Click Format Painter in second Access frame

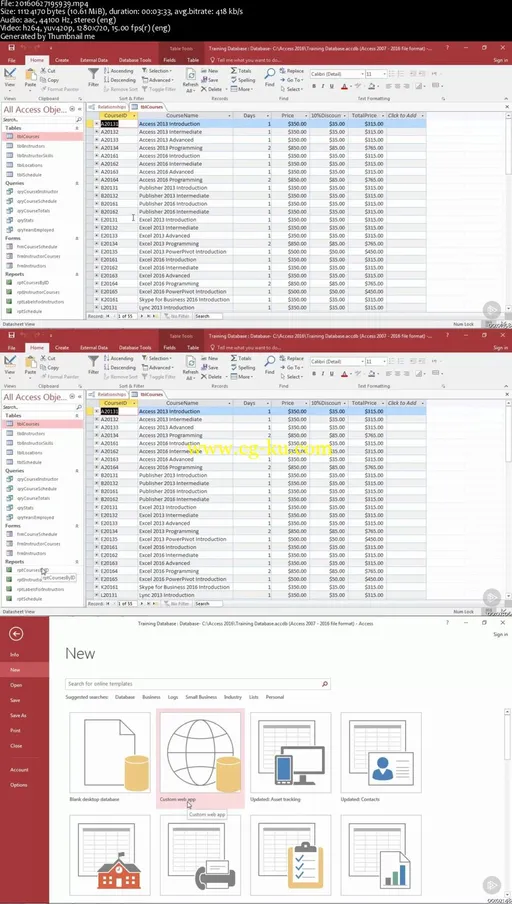60,376
